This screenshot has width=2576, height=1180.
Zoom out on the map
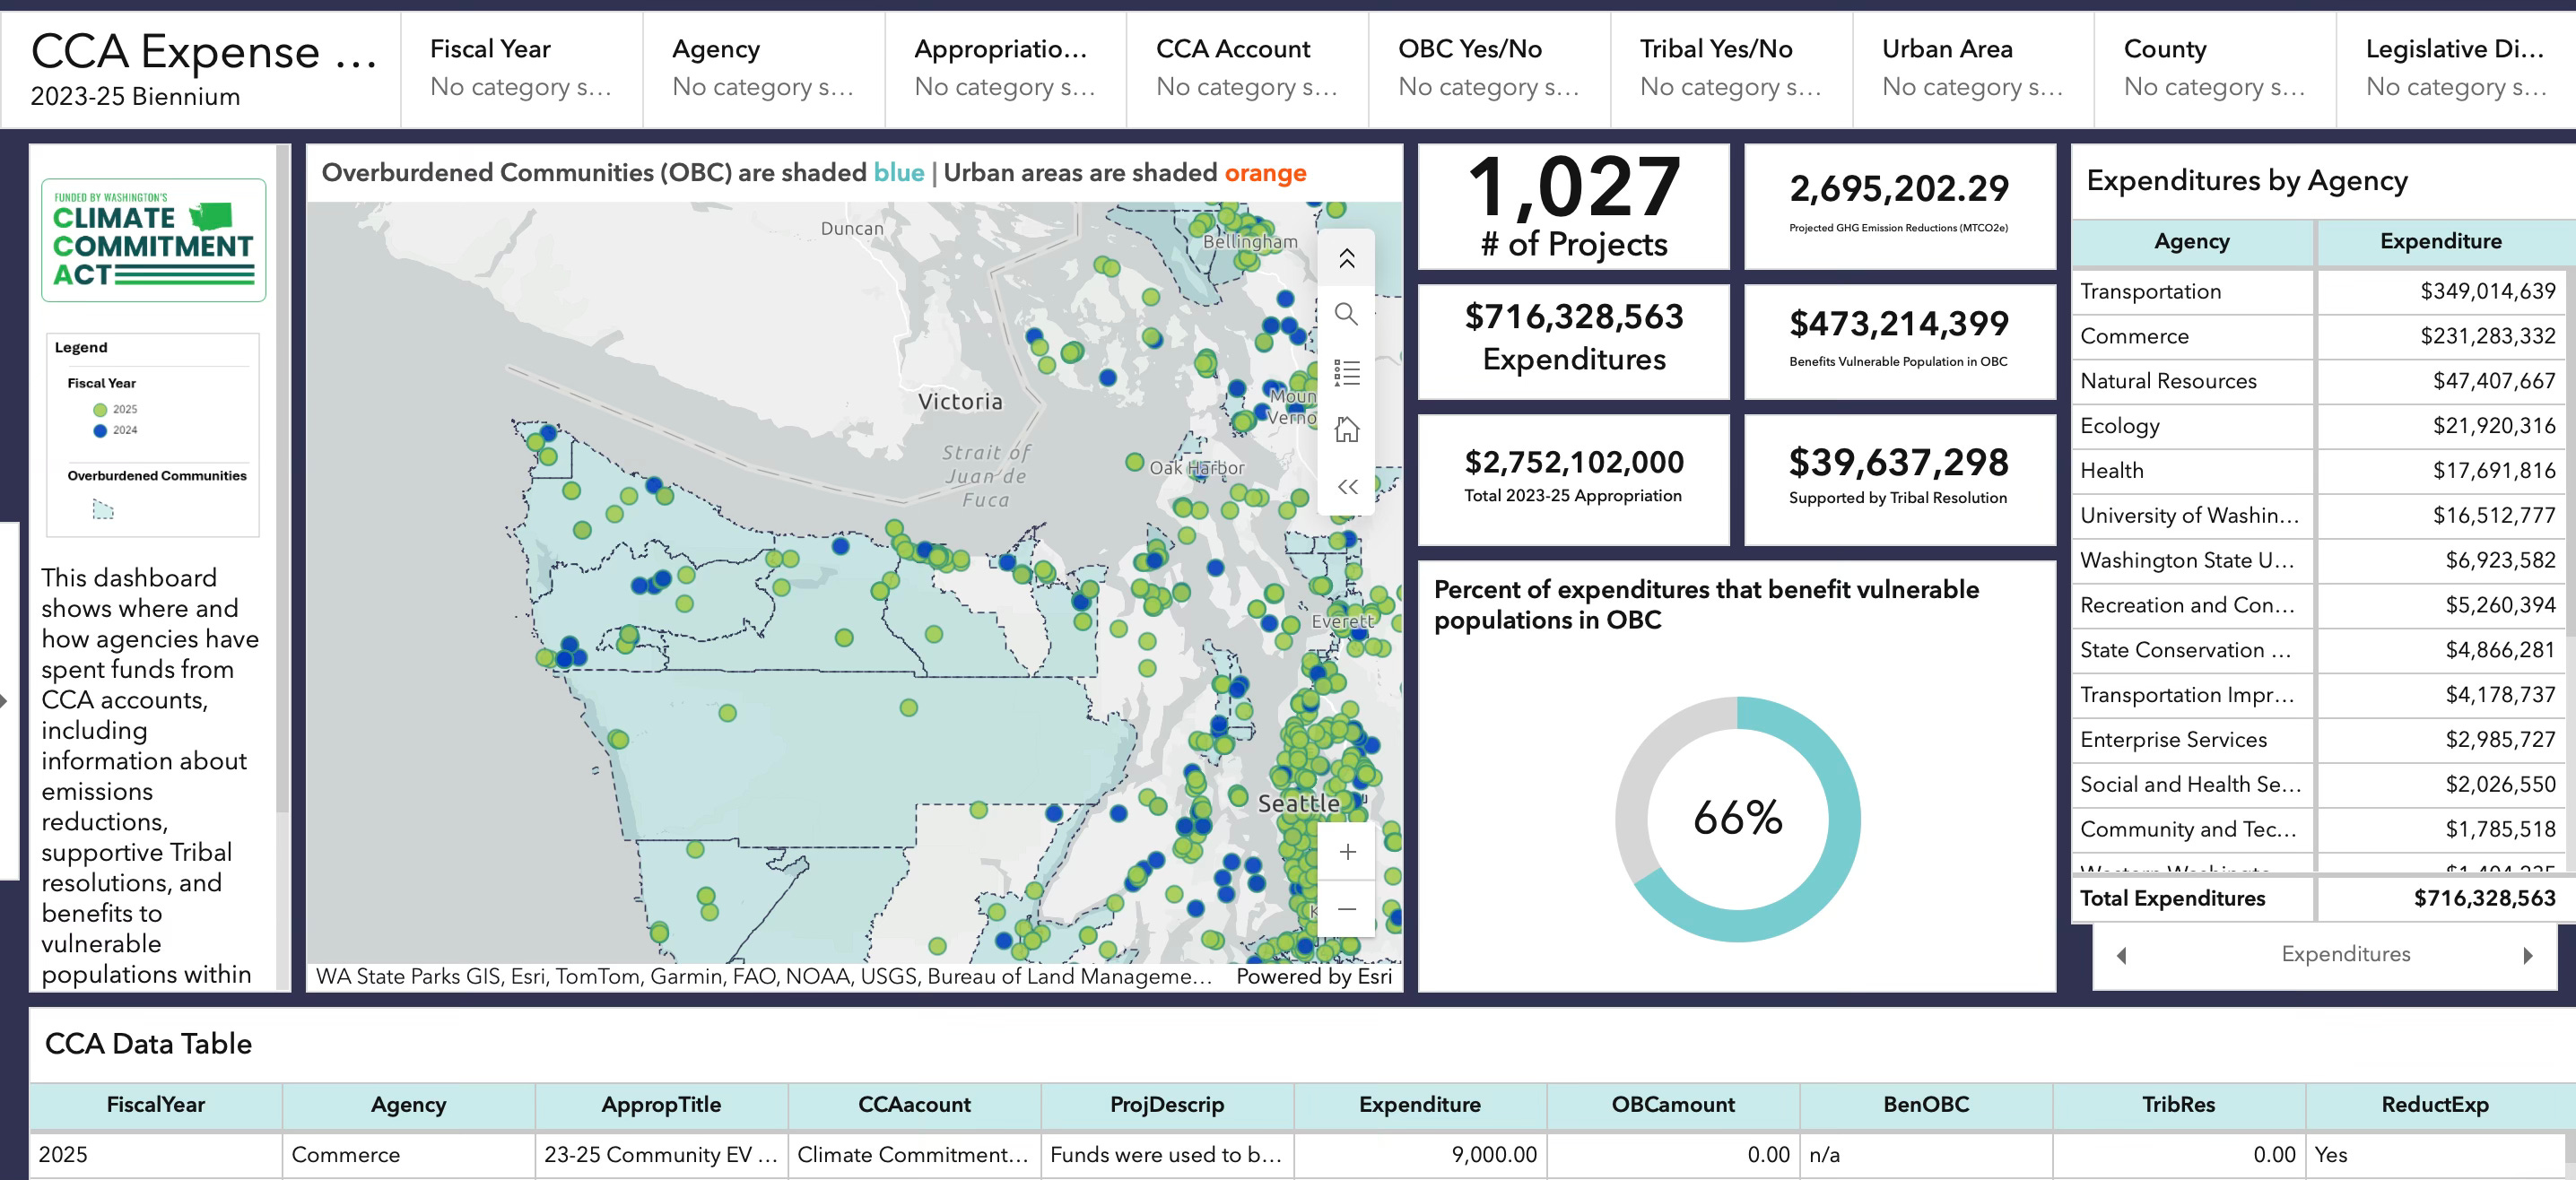[x=1346, y=909]
